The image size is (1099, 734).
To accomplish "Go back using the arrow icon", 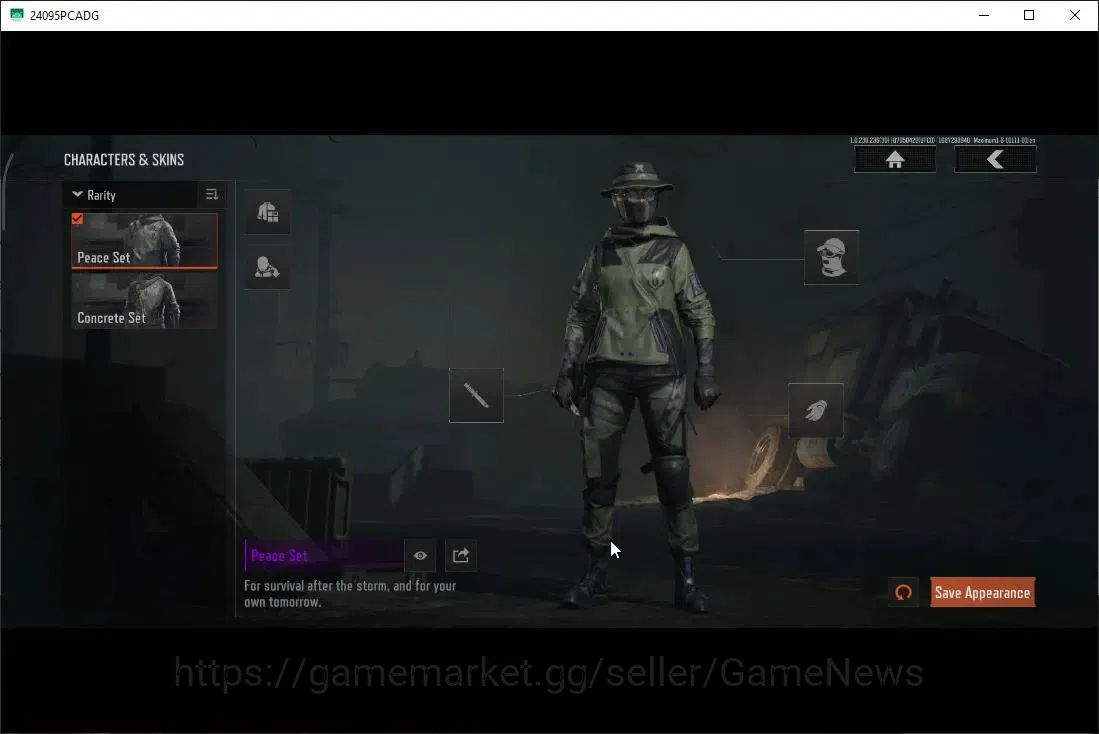I will click(995, 160).
